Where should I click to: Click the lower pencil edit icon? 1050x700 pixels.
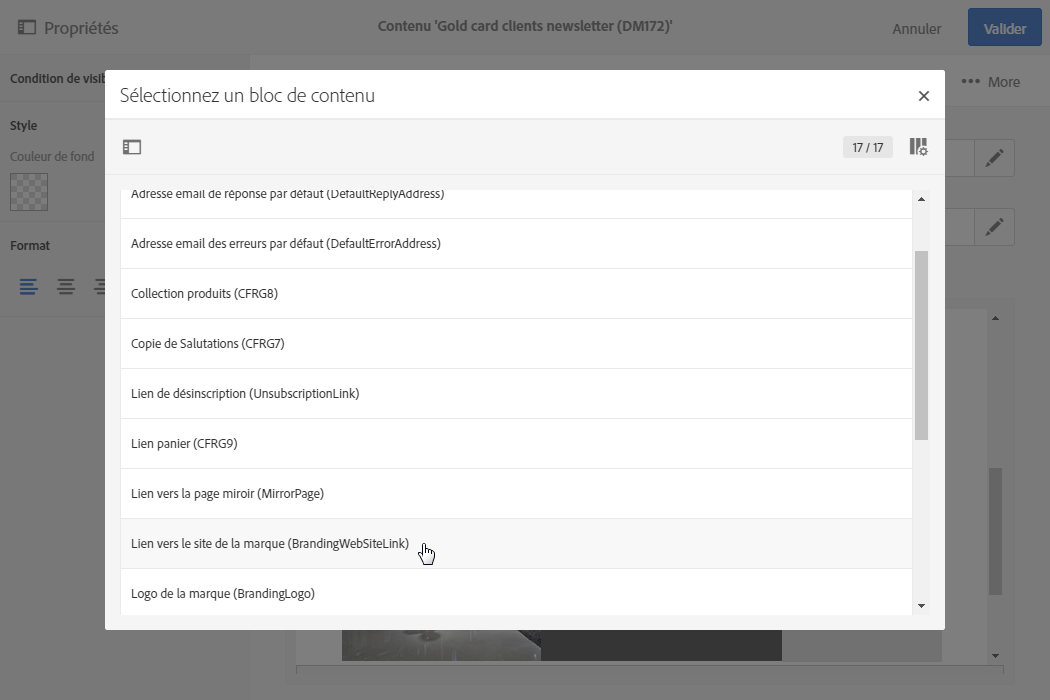click(x=994, y=227)
